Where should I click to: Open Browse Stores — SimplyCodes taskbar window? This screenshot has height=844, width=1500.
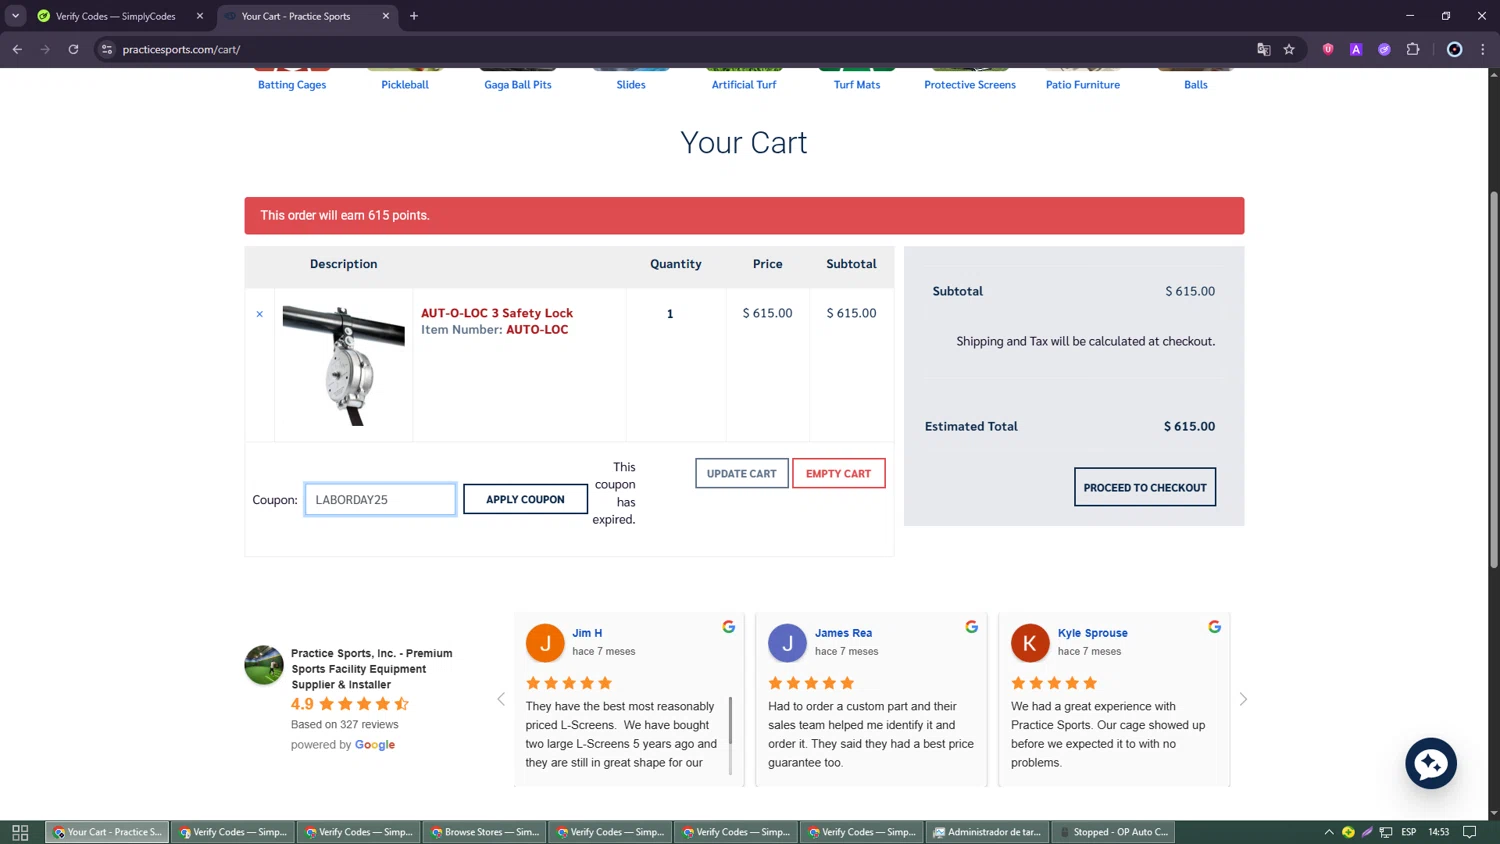pyautogui.click(x=485, y=832)
